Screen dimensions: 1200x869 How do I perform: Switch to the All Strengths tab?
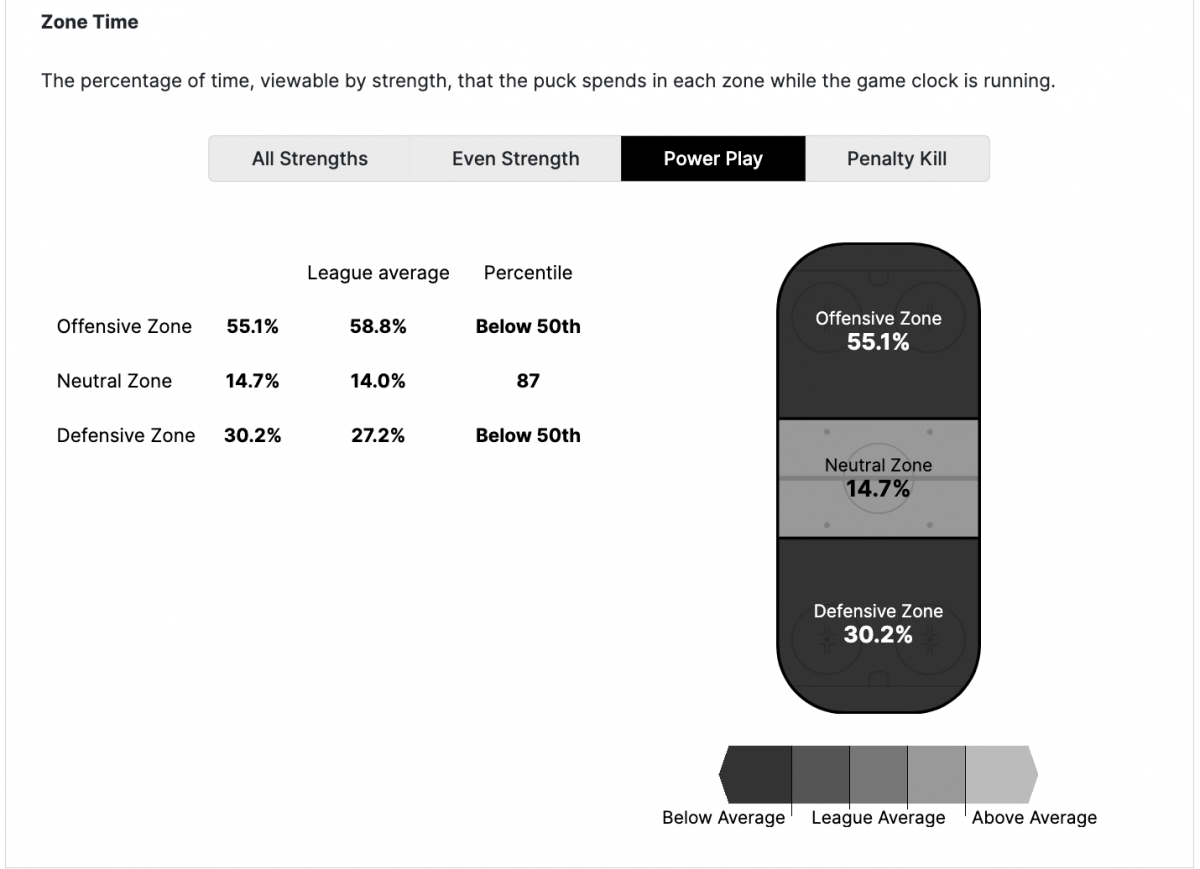tap(310, 159)
